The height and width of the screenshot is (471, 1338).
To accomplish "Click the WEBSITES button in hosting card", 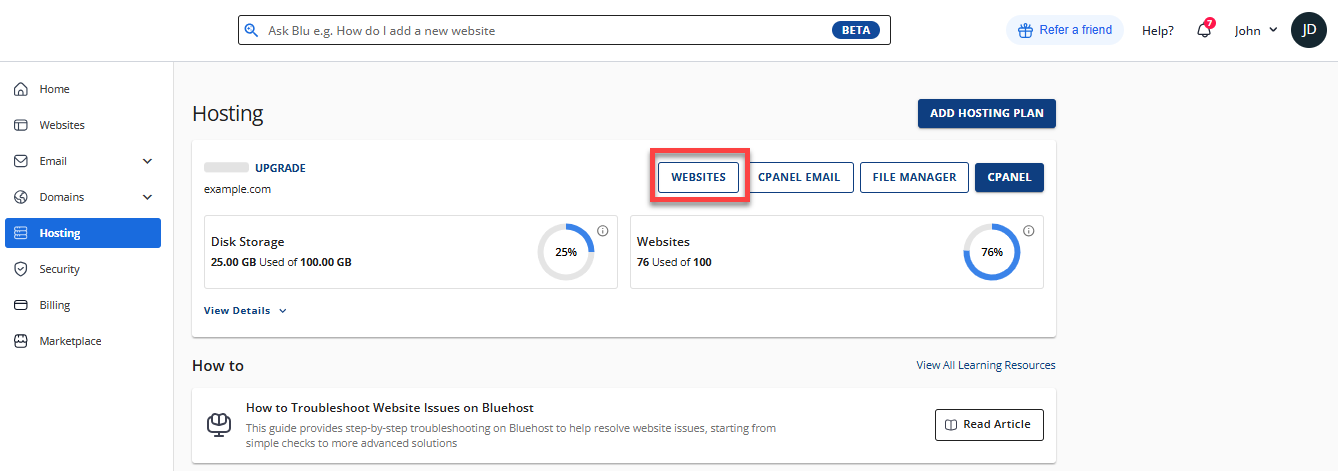I will [698, 177].
